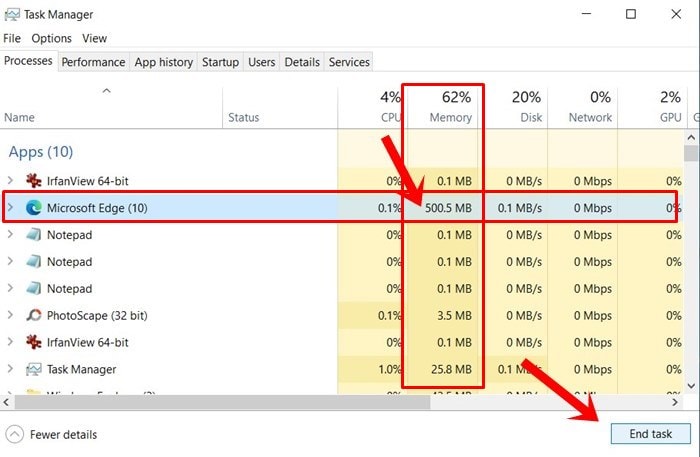Click the 3.5 MB memory value
The height and width of the screenshot is (457, 700).
[454, 316]
